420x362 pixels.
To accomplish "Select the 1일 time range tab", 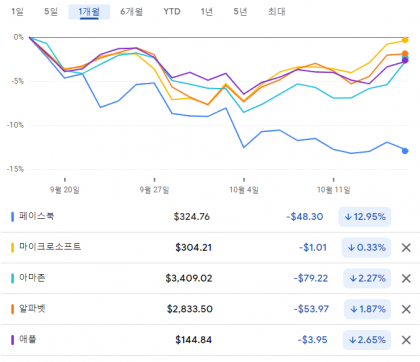I will tap(17, 12).
